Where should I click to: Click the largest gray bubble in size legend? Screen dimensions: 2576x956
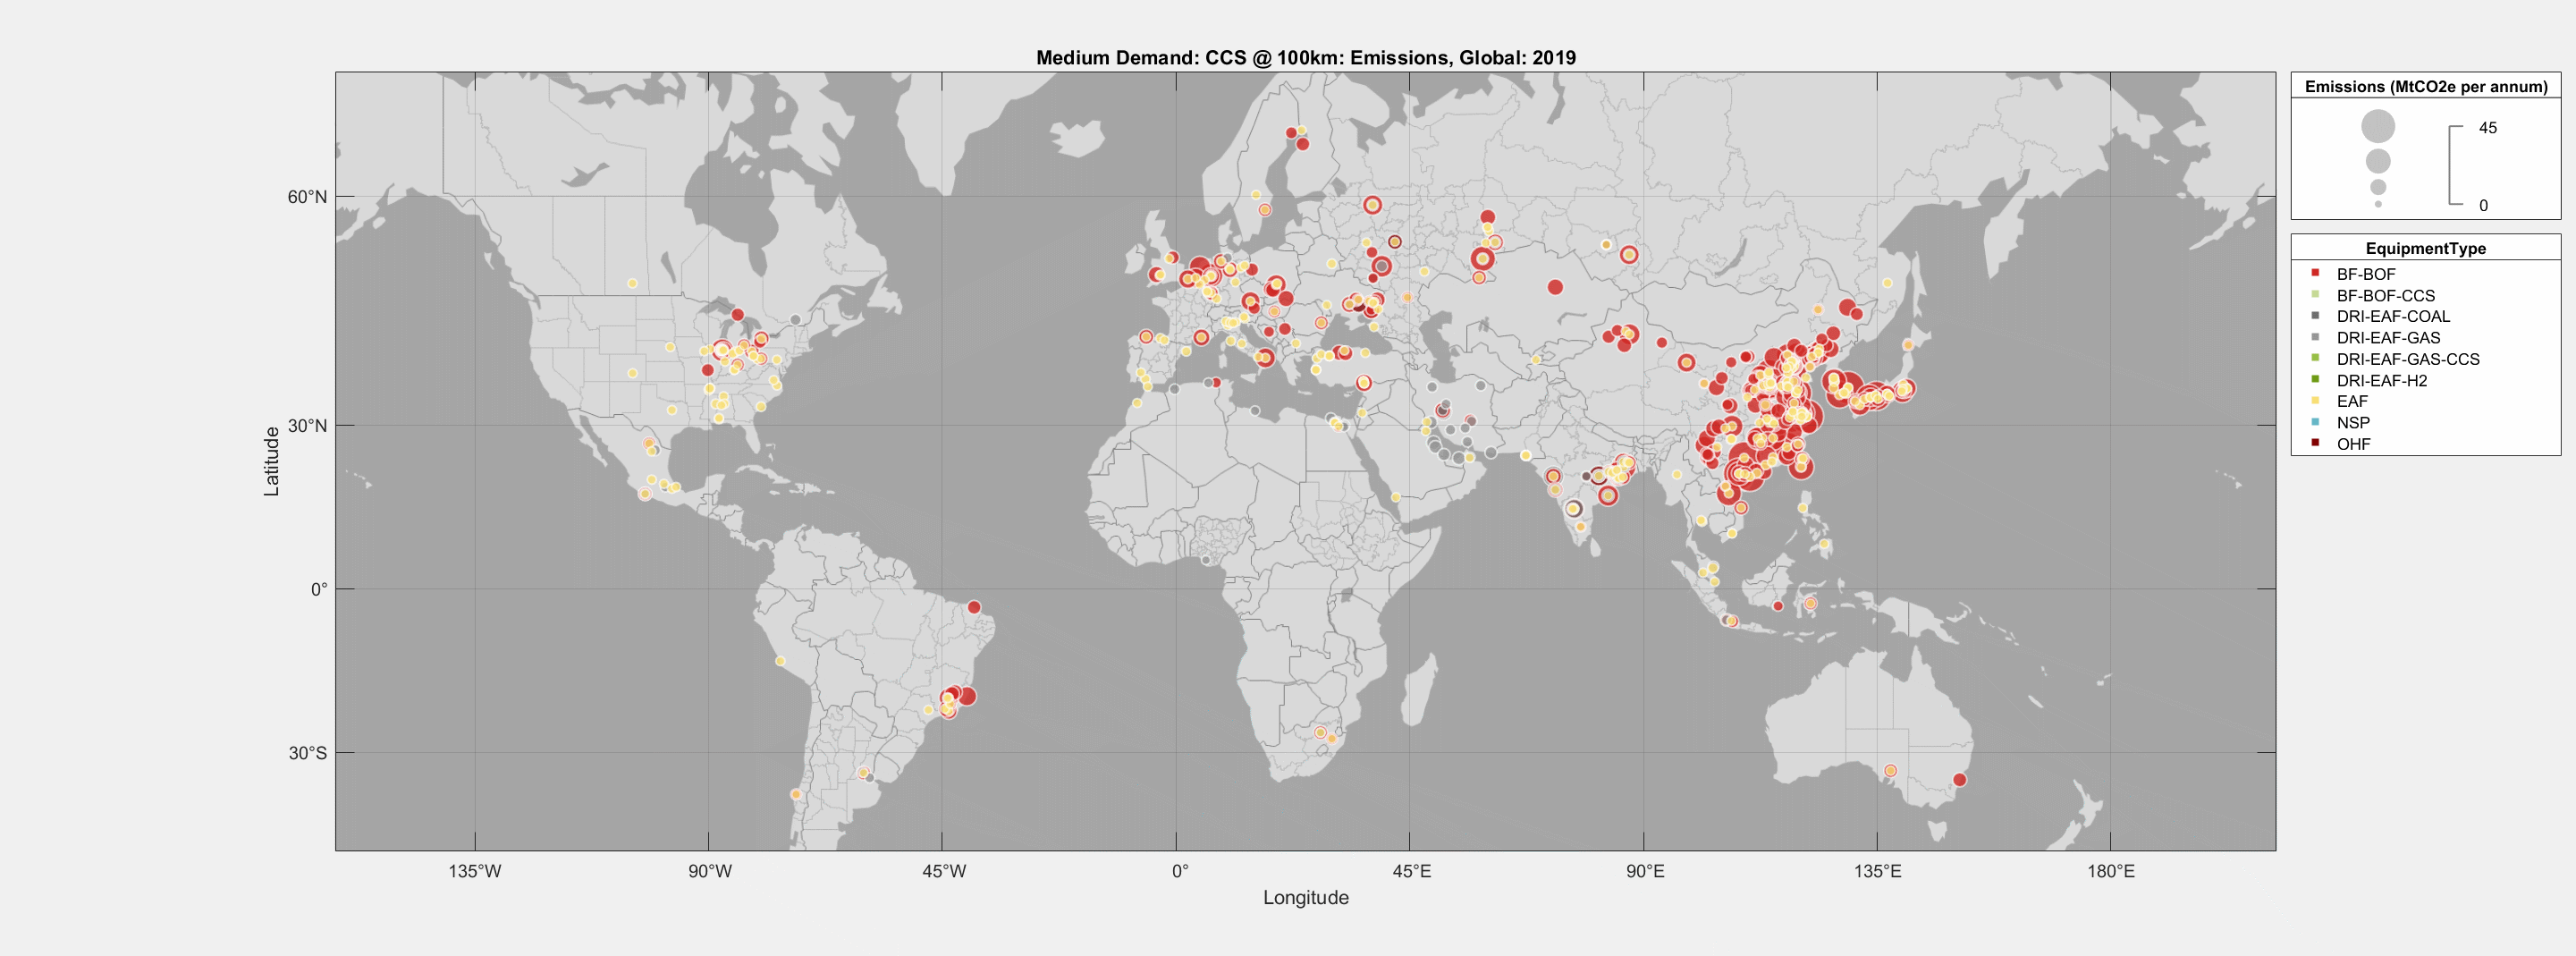[x=2378, y=127]
